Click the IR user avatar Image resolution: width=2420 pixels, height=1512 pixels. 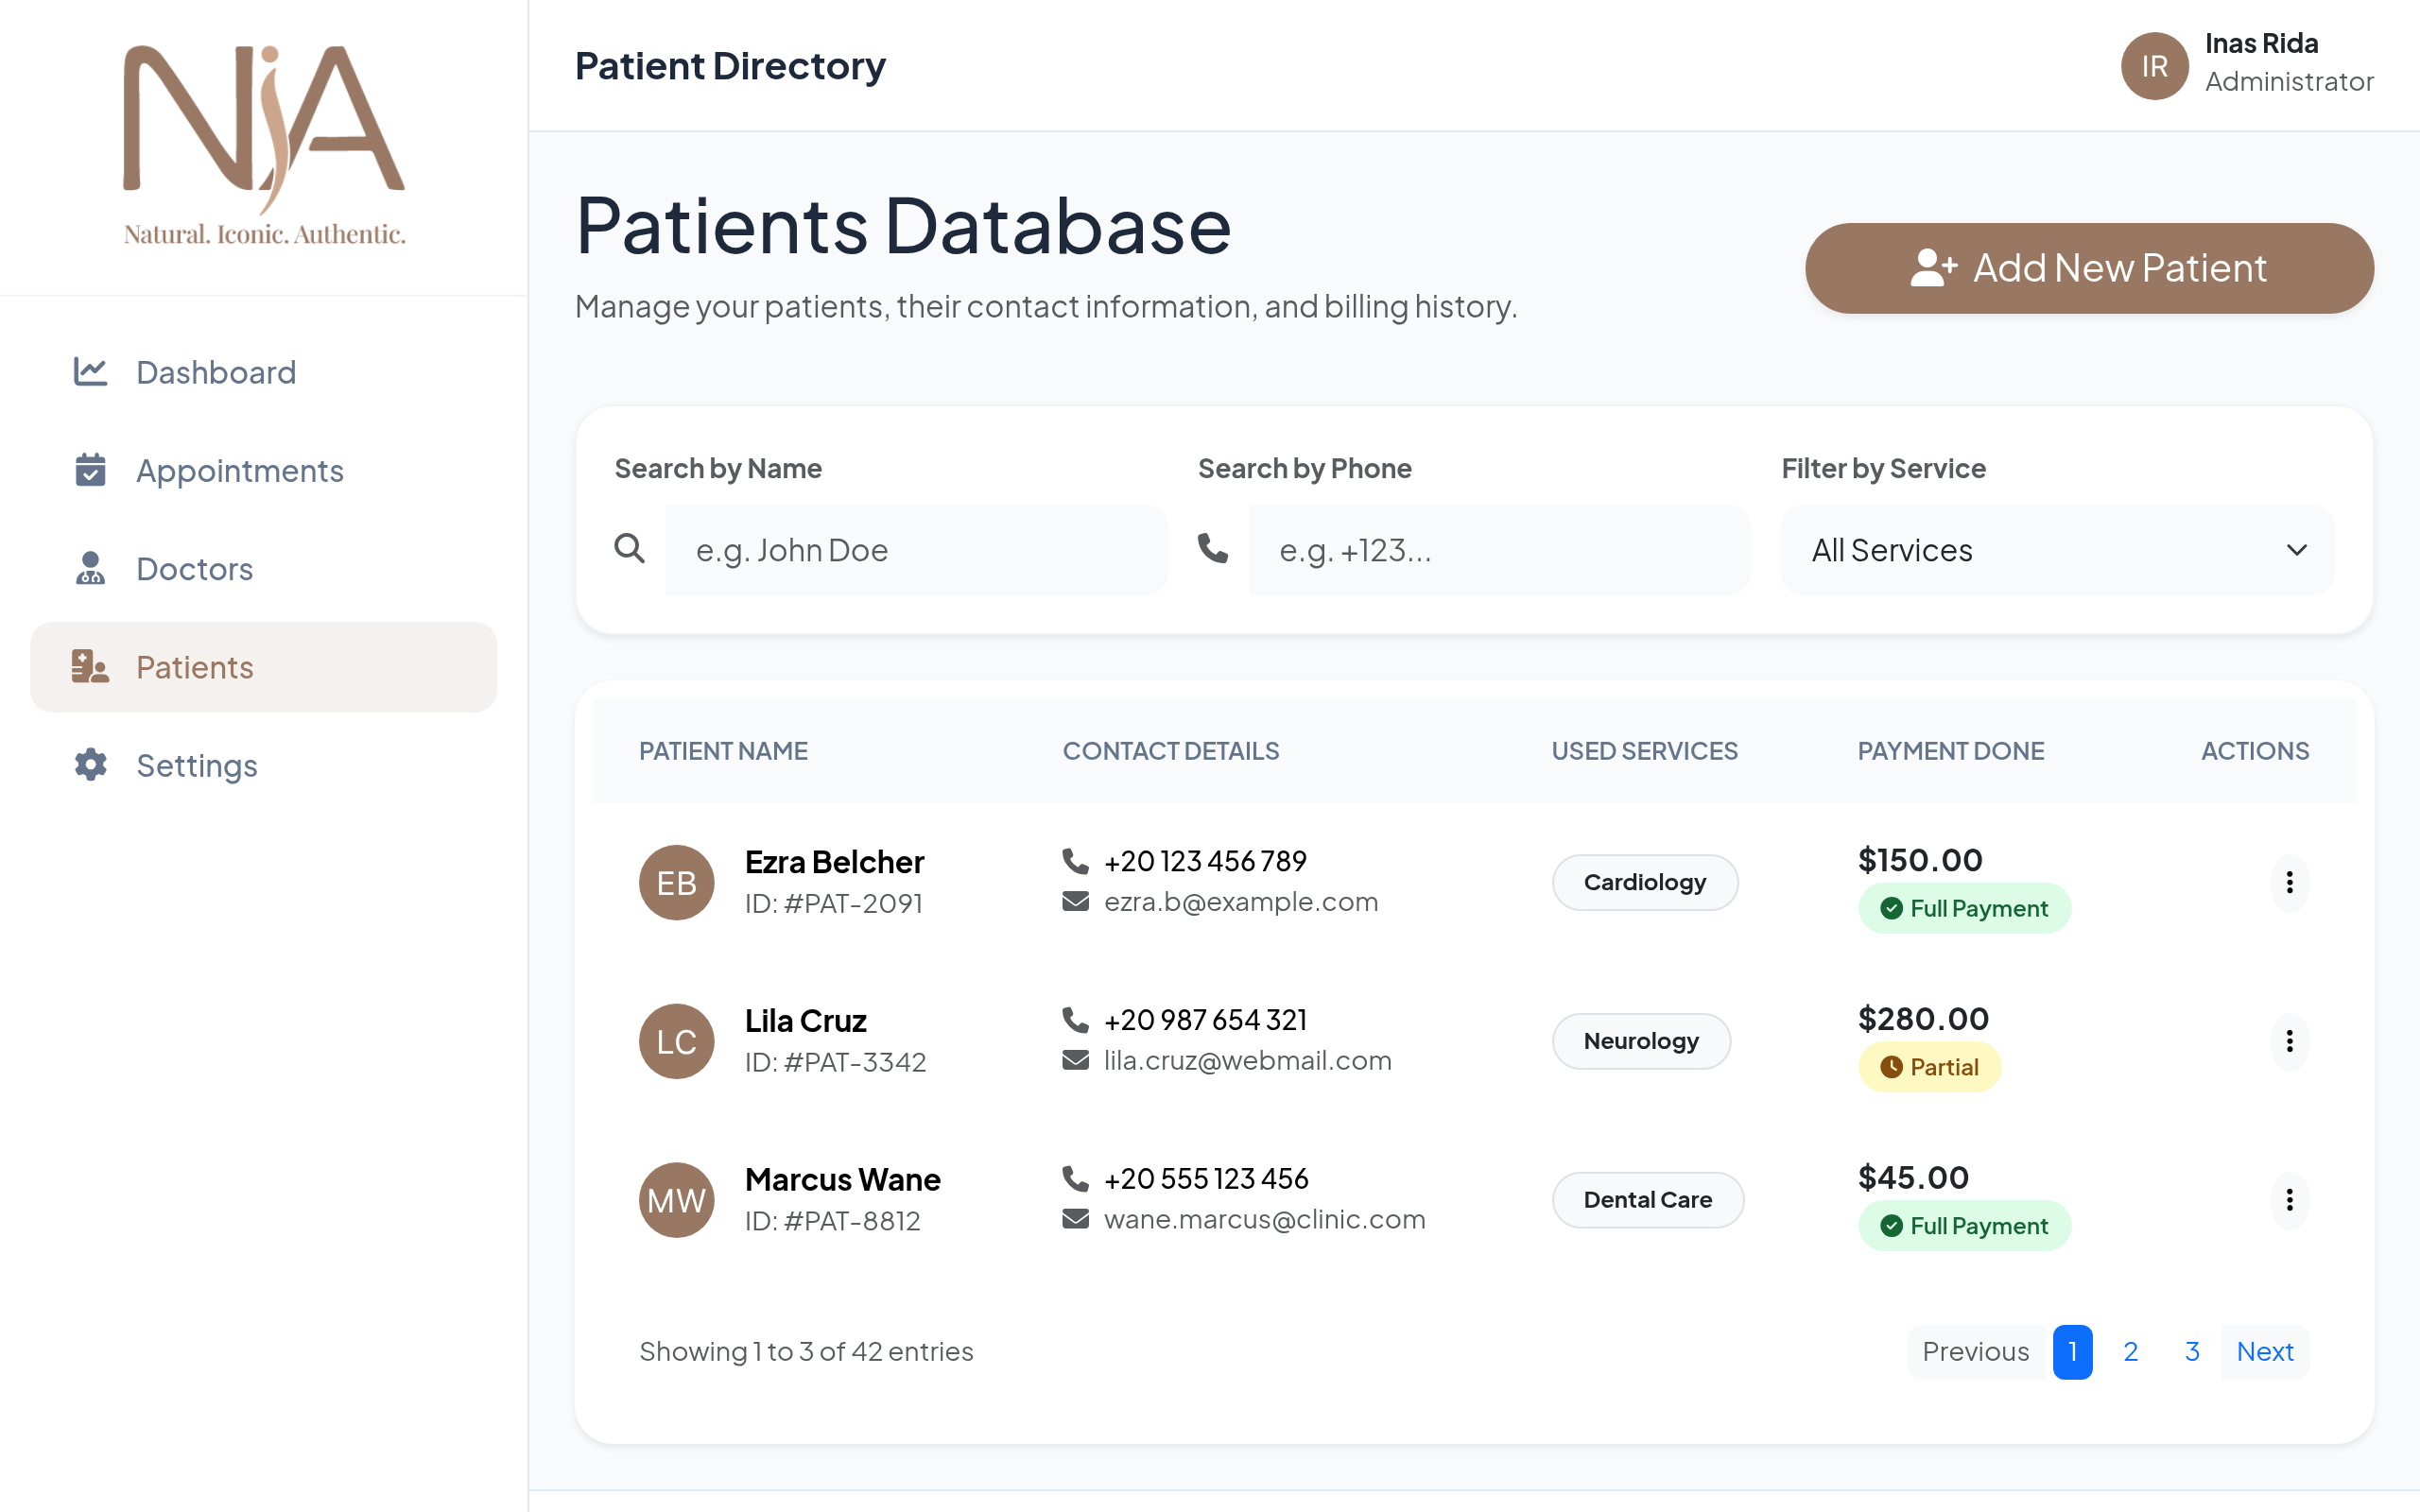pyautogui.click(x=2154, y=66)
